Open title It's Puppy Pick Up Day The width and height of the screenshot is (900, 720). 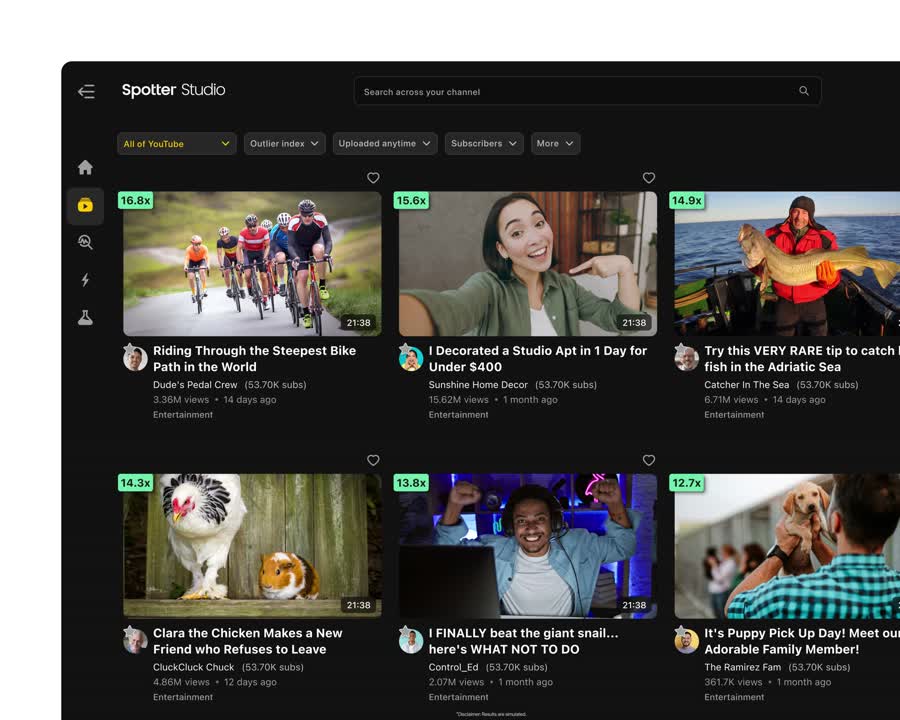pos(802,641)
